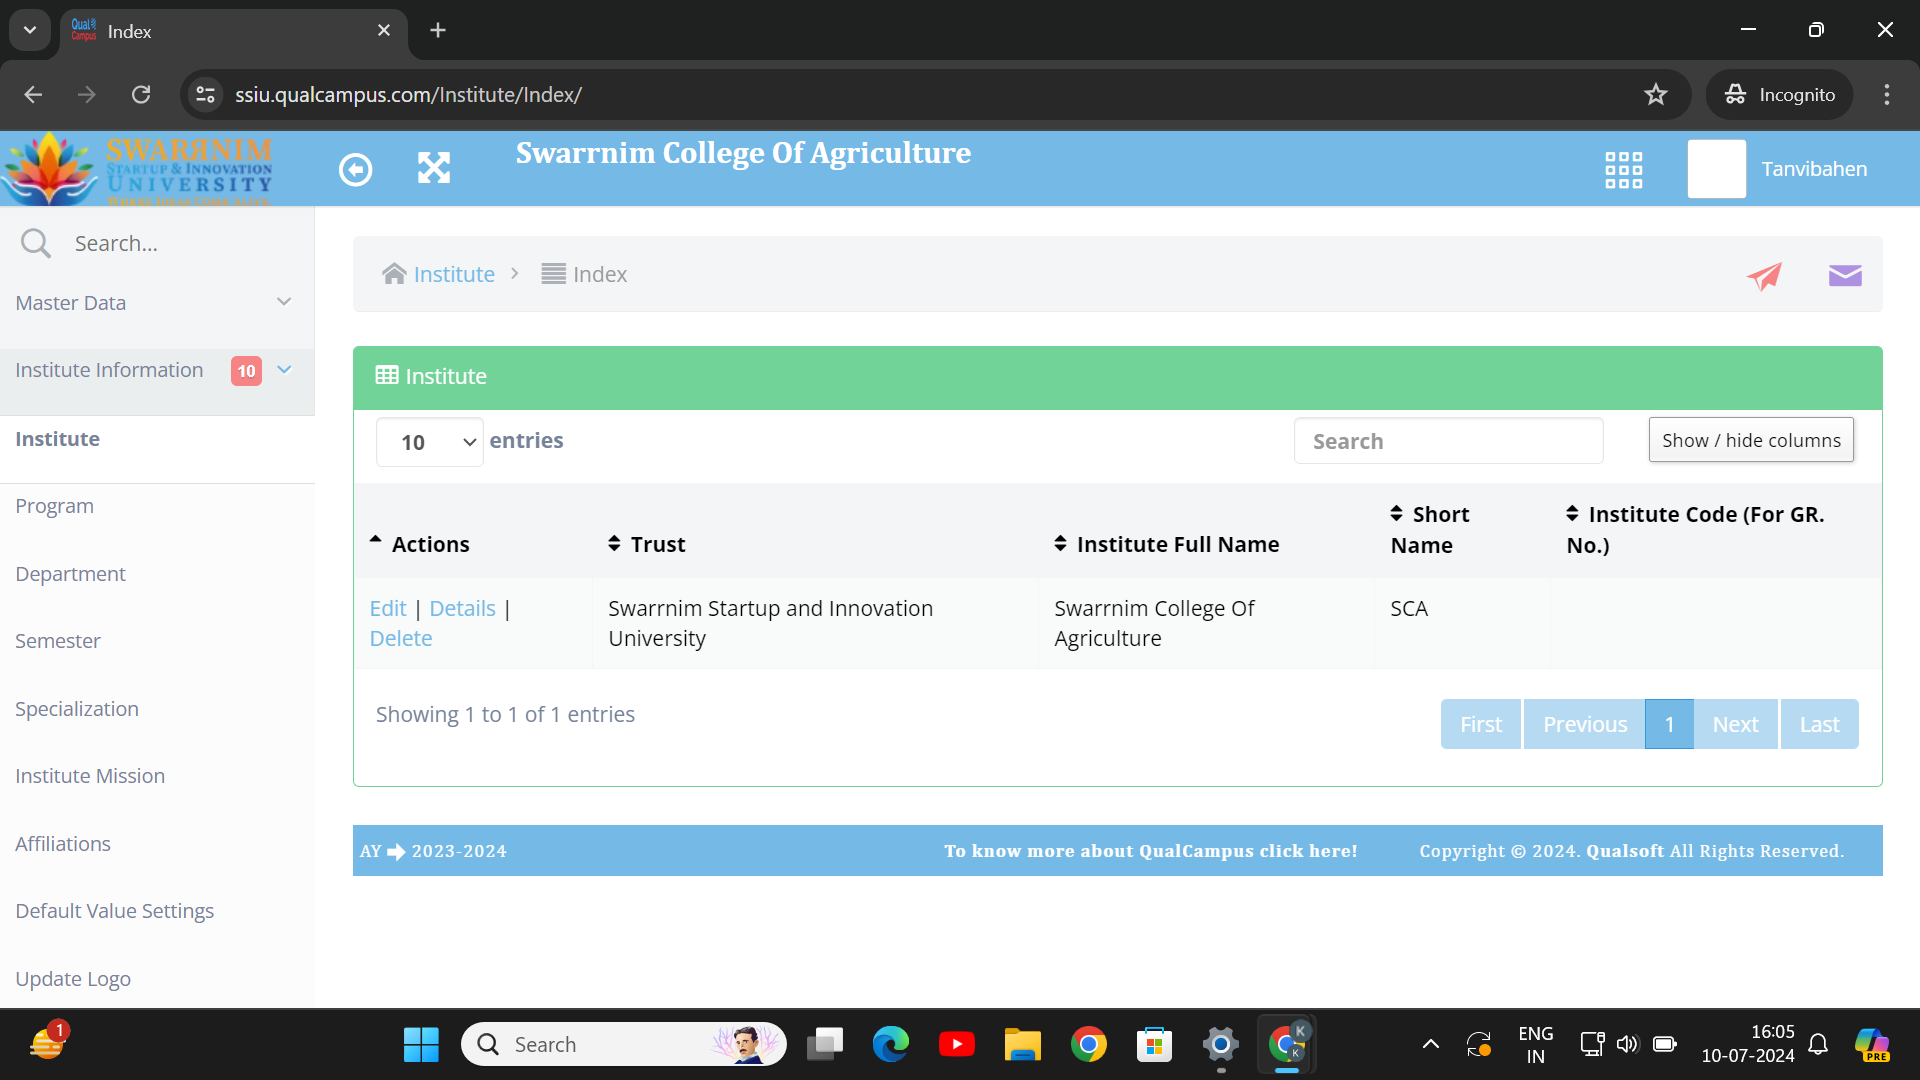Click the home icon in breadcrumb
The height and width of the screenshot is (1080, 1920).
(394, 274)
